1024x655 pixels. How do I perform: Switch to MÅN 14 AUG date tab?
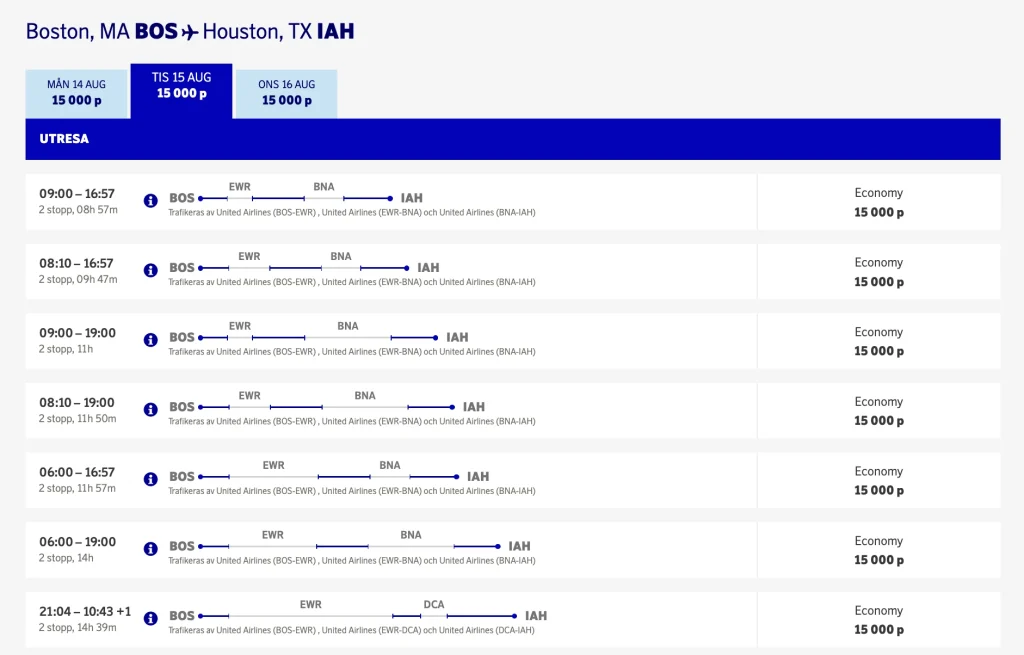point(76,94)
